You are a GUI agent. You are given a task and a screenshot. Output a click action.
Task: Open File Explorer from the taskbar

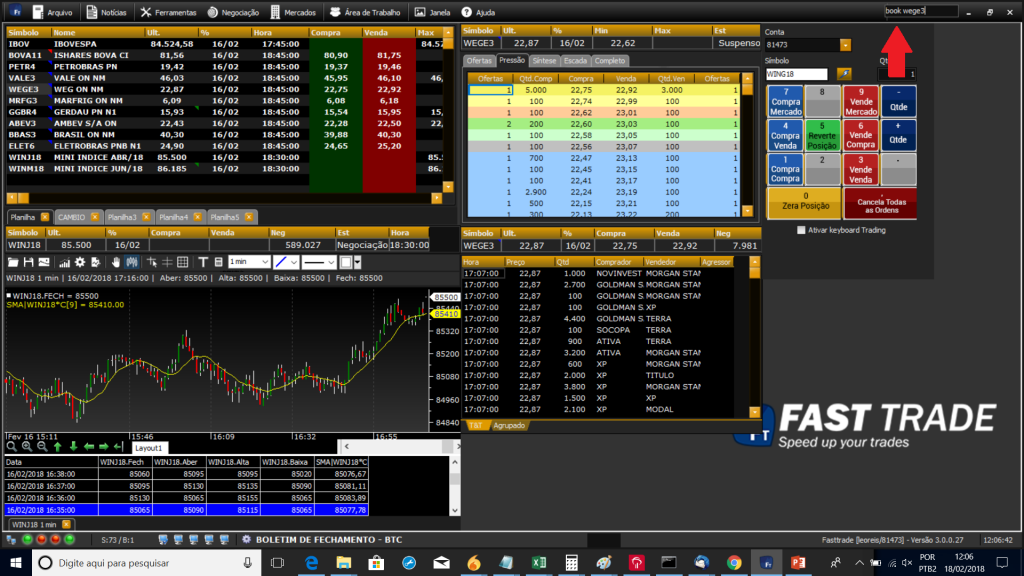coord(344,562)
